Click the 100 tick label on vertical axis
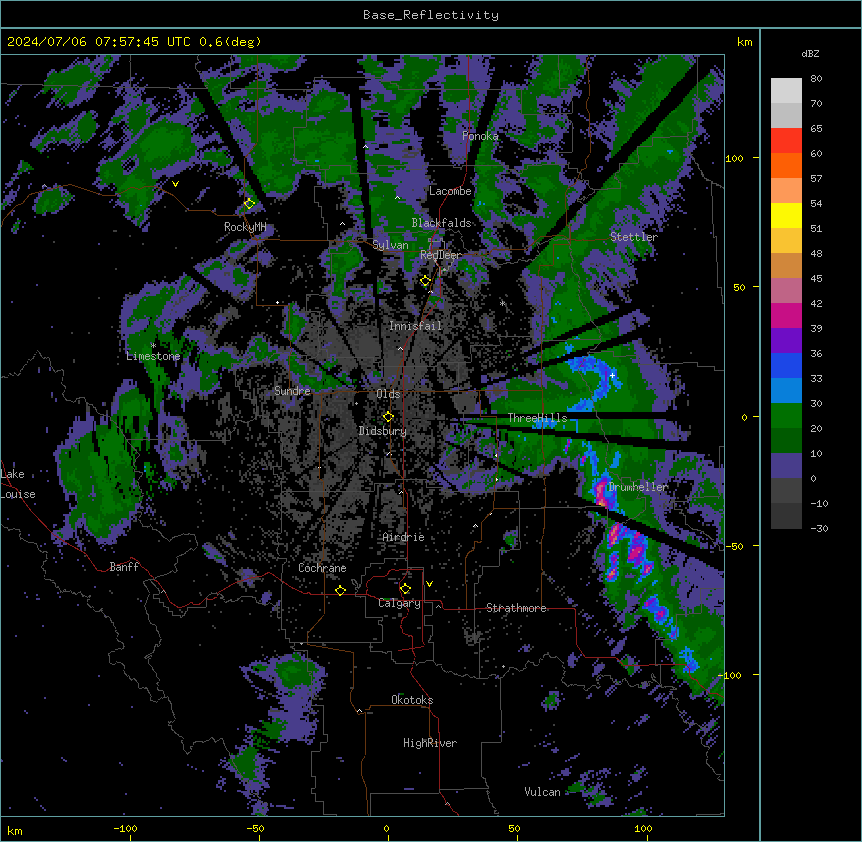 tap(734, 158)
